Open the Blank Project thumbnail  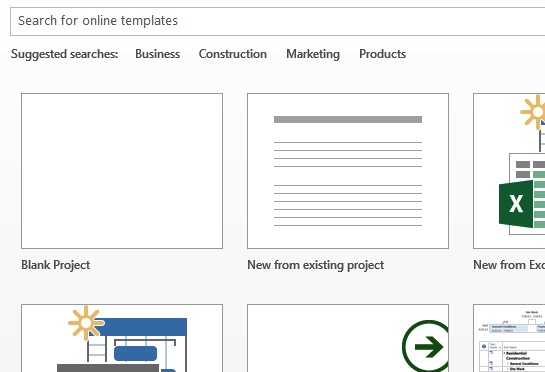pyautogui.click(x=122, y=171)
